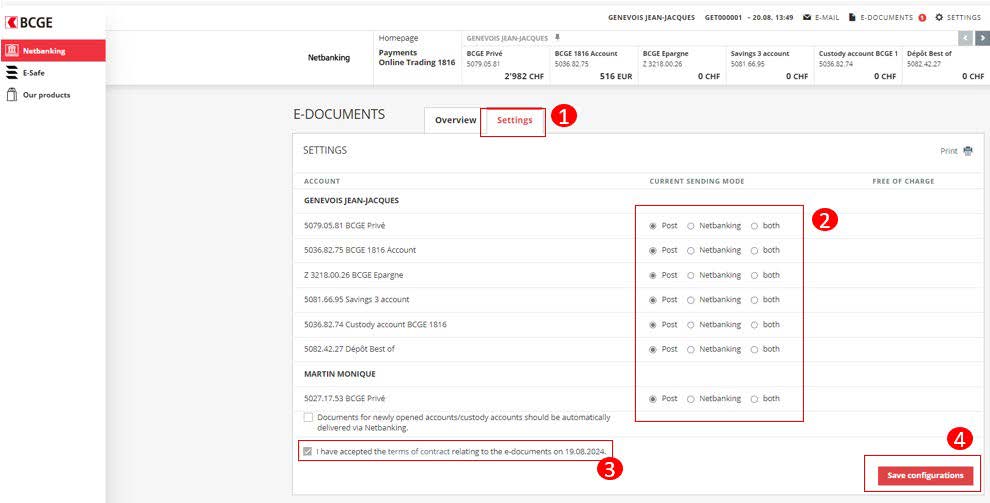Select both for BCGE Epargne
Image resolution: width=990 pixels, height=503 pixels.
pyautogui.click(x=754, y=275)
